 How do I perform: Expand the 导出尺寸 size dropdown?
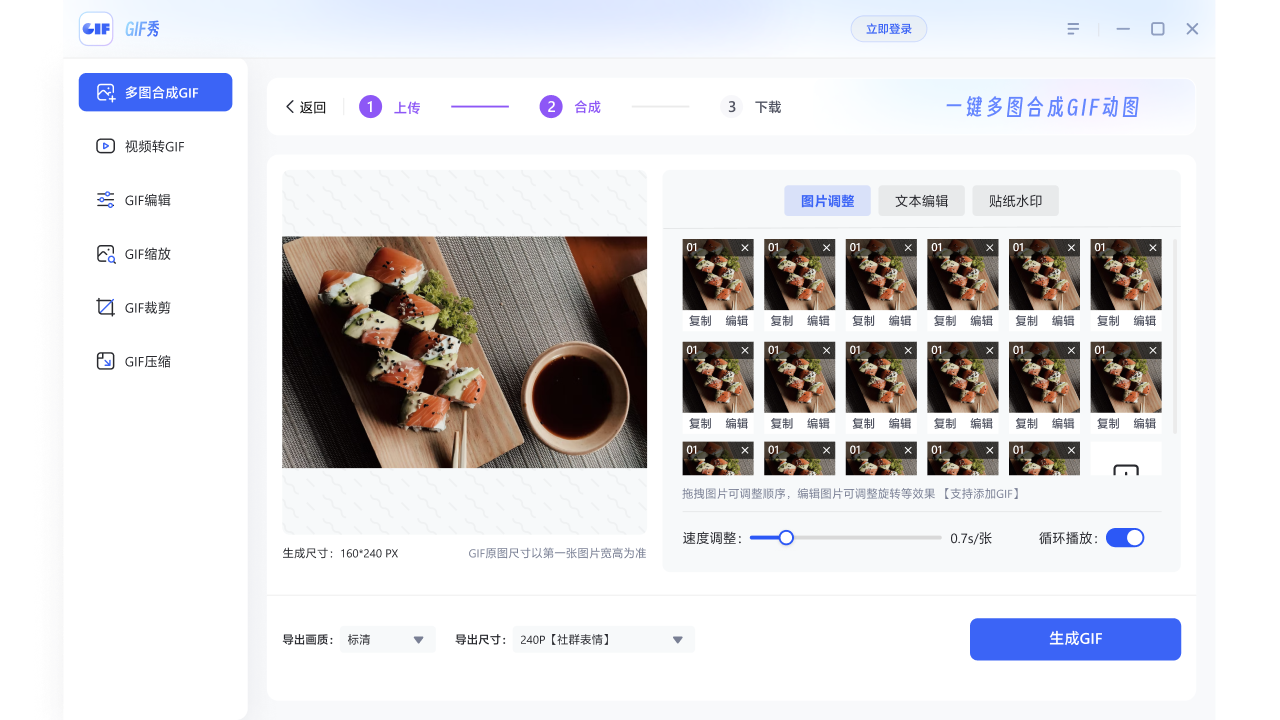[x=602, y=639]
